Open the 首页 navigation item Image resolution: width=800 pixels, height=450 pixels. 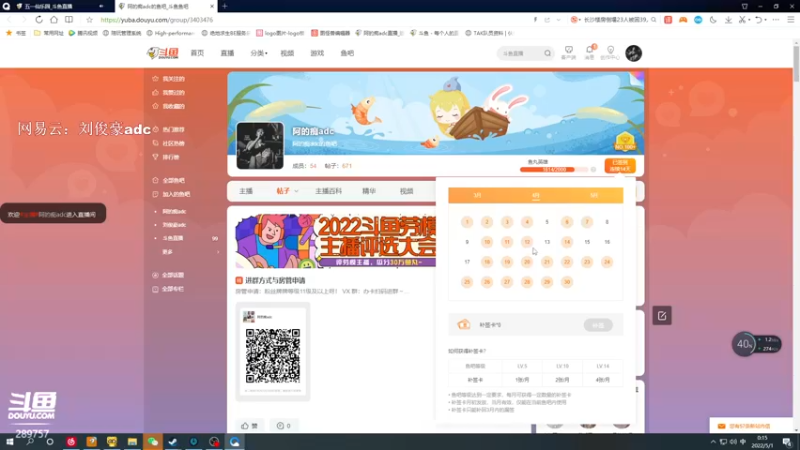pos(197,53)
